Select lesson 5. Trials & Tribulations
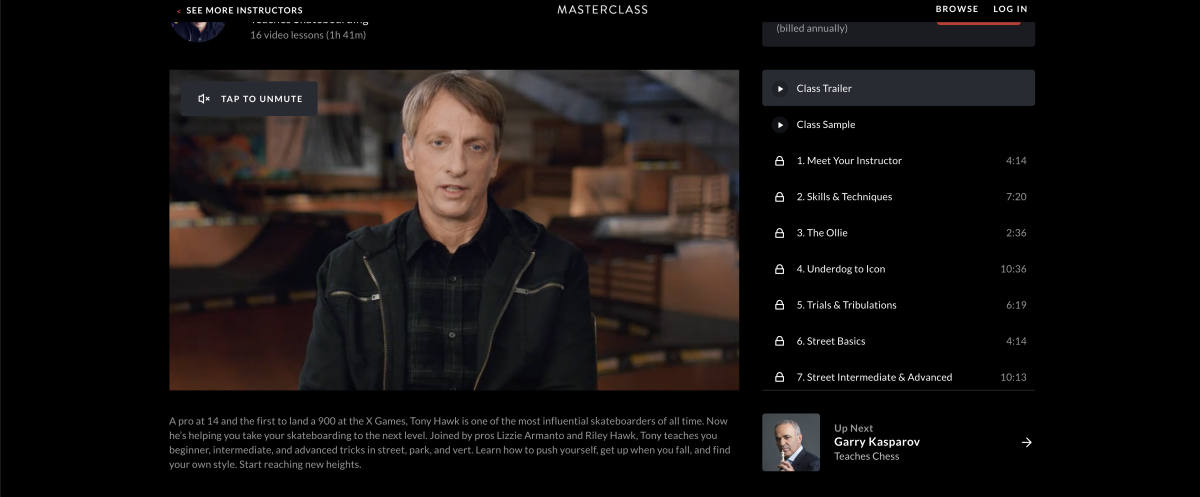1200x497 pixels. pos(898,304)
